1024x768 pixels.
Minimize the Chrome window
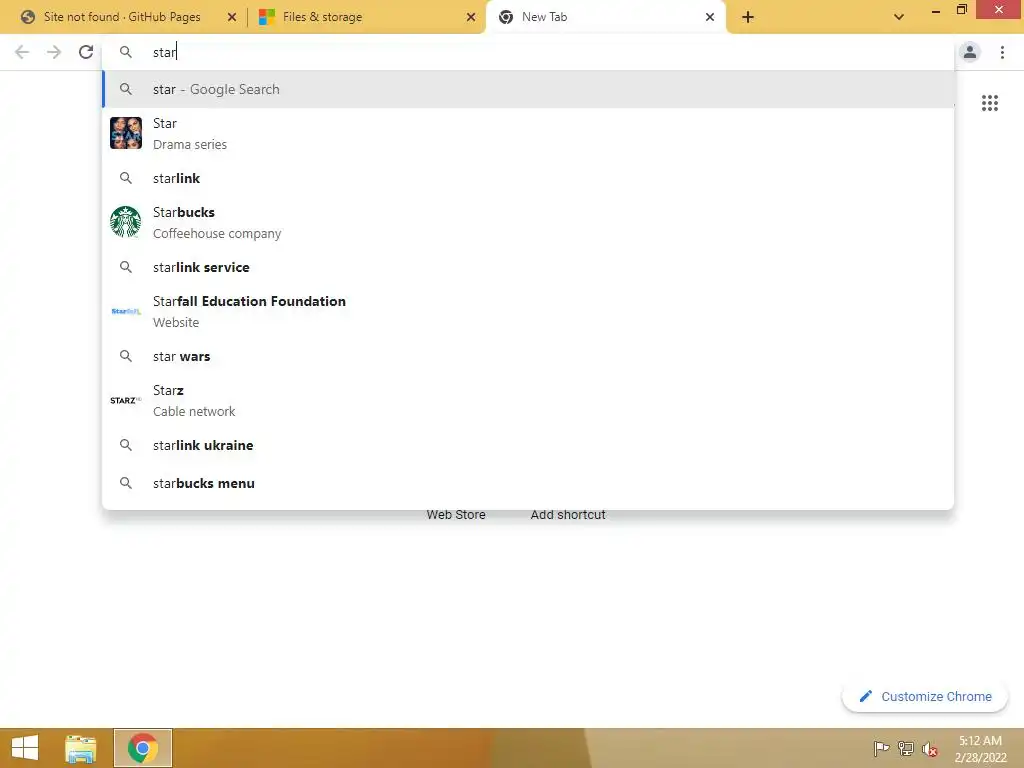coord(935,10)
